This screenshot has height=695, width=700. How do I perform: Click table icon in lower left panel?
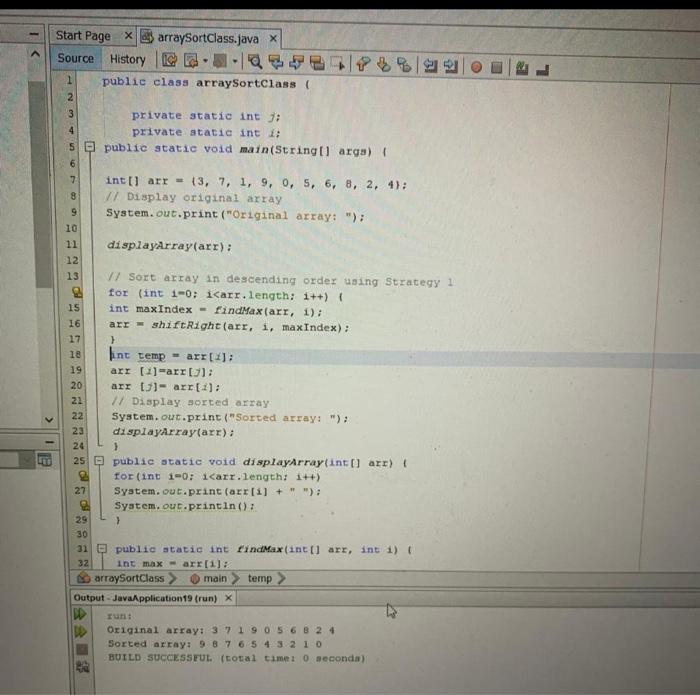click(x=45, y=459)
